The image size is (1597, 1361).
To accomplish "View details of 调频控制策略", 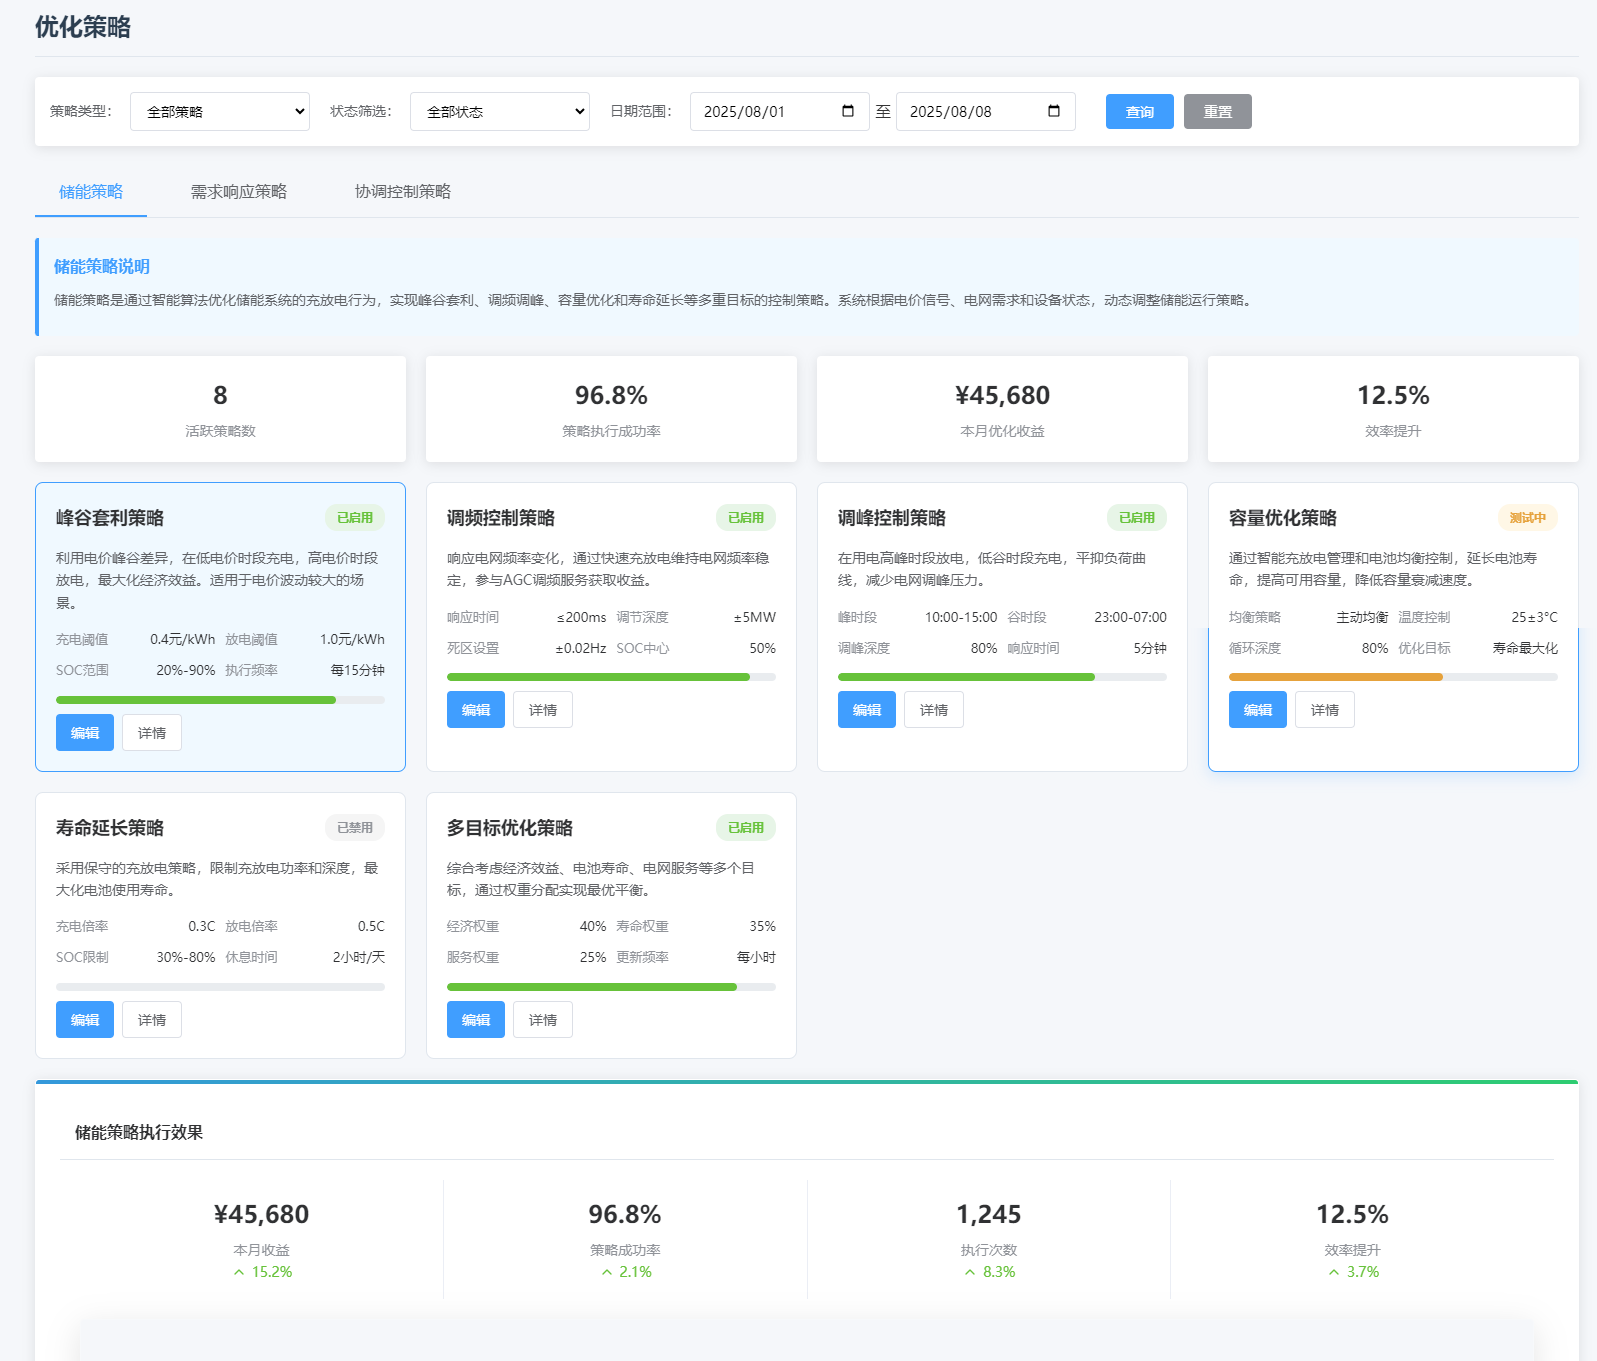I will pos(542,710).
